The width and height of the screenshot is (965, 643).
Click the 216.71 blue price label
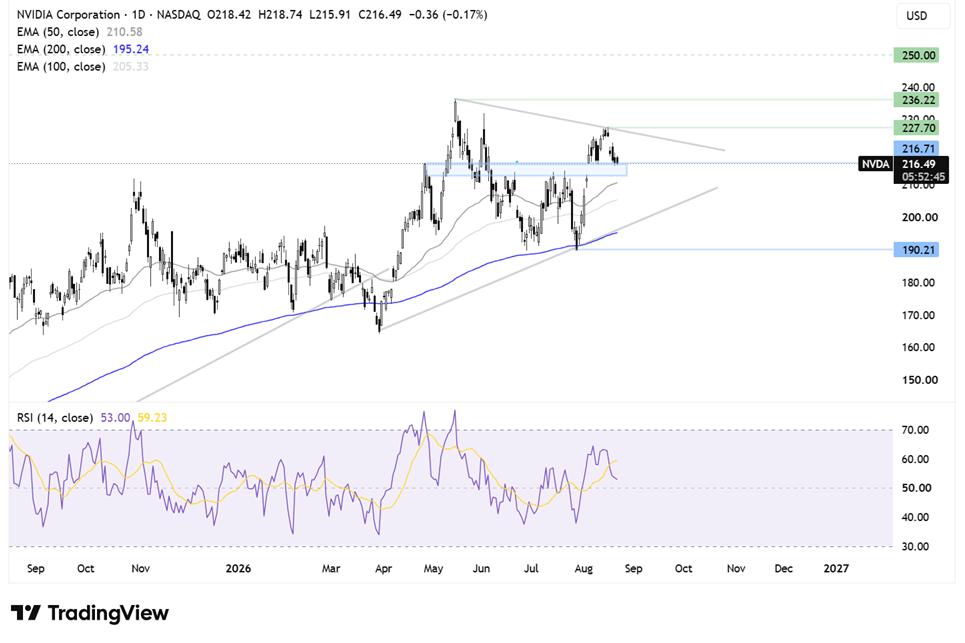point(916,148)
